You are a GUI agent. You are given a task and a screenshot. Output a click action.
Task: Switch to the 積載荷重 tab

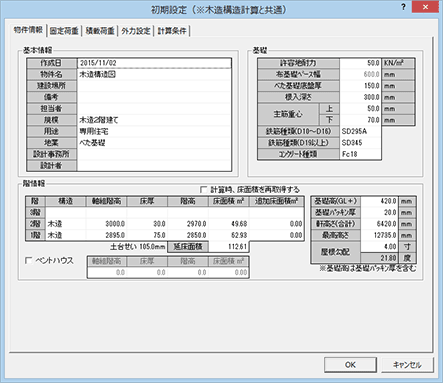100,31
